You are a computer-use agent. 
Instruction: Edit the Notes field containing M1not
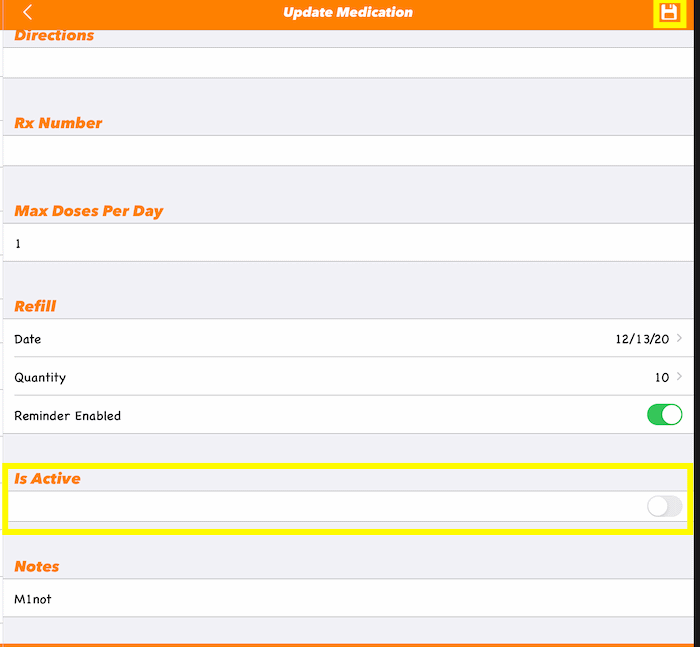348,598
